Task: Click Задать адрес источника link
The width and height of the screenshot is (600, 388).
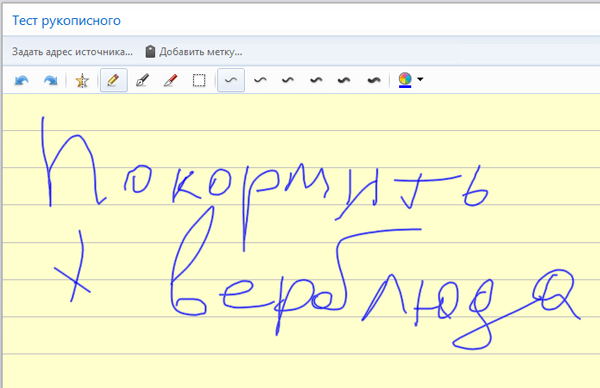Action: point(72,52)
